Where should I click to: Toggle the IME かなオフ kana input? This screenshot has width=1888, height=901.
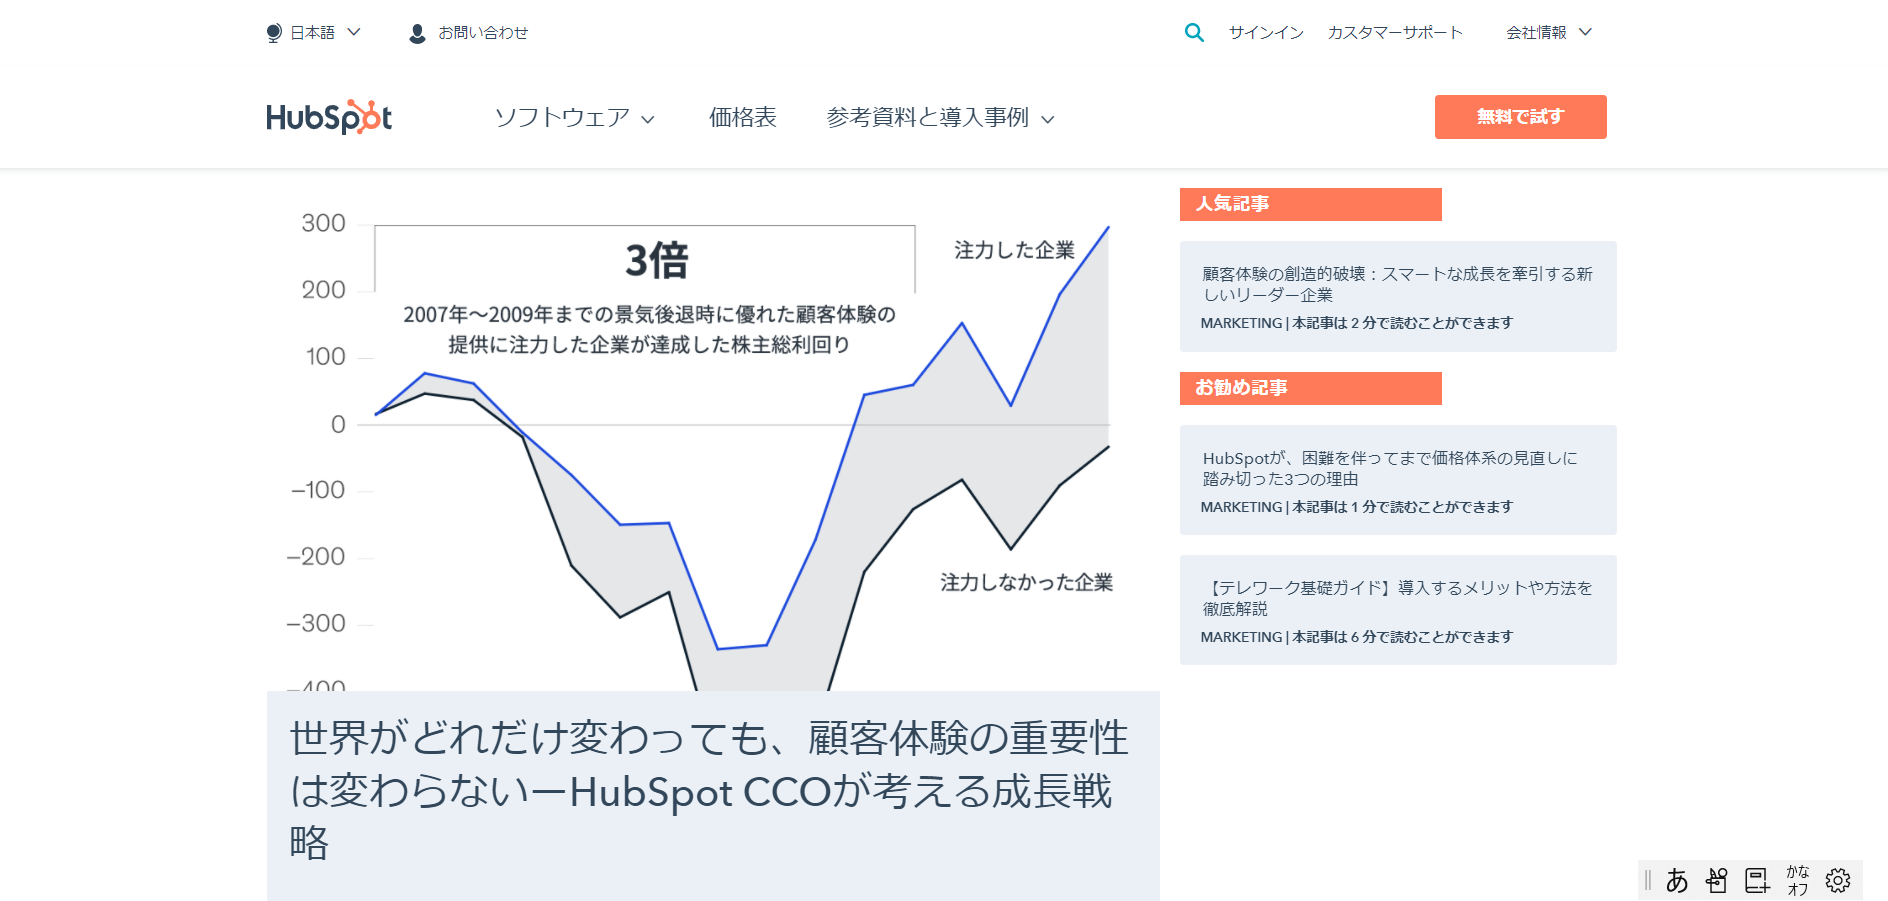click(1798, 880)
